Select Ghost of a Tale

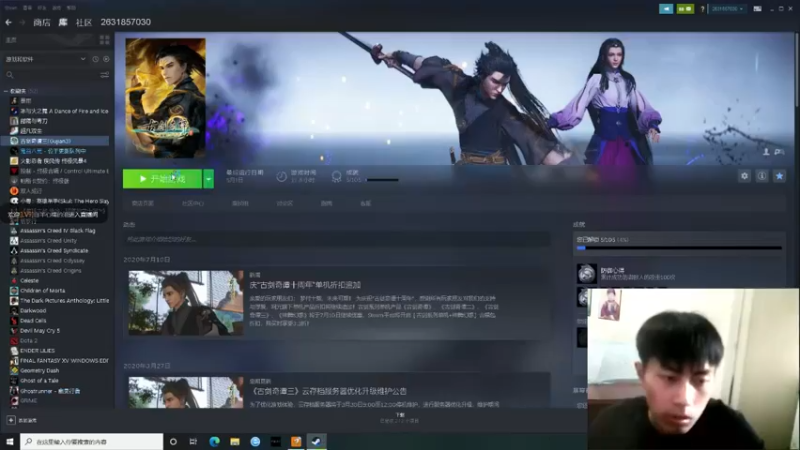(39, 381)
